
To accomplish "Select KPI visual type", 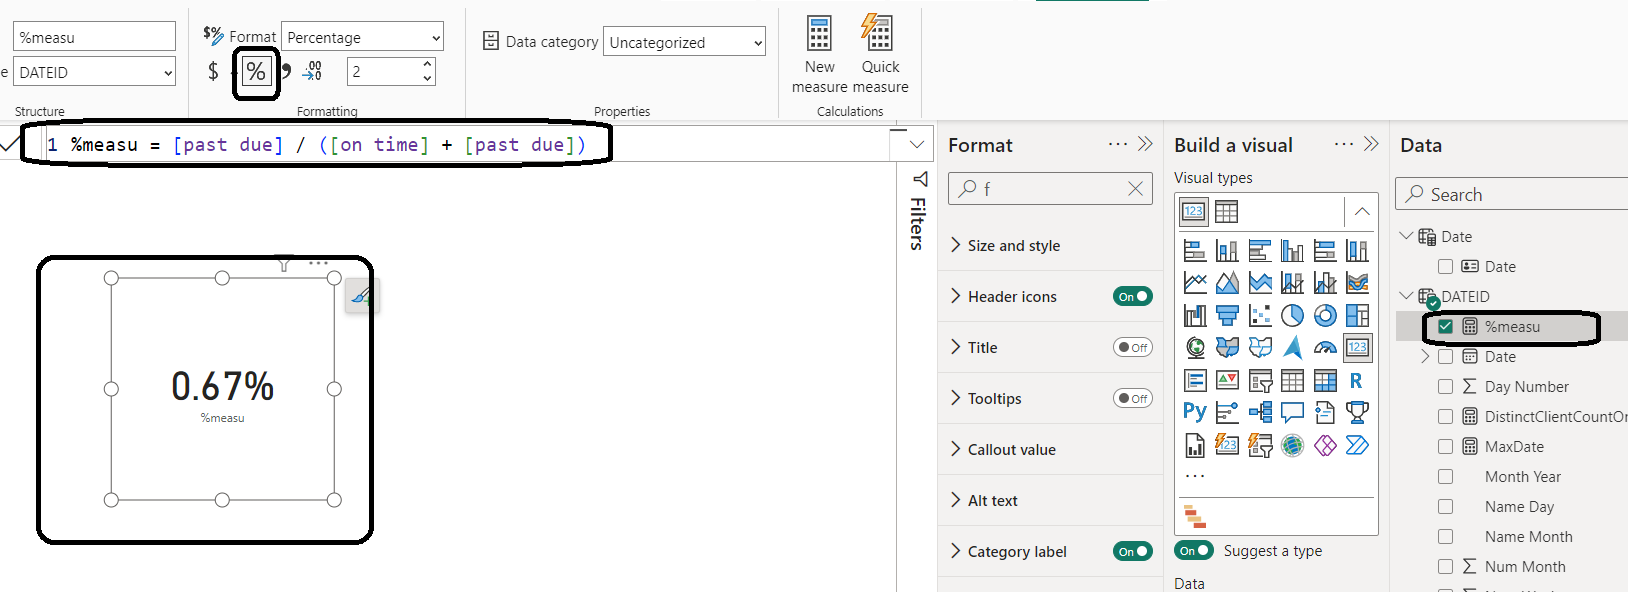I will coord(1227,380).
